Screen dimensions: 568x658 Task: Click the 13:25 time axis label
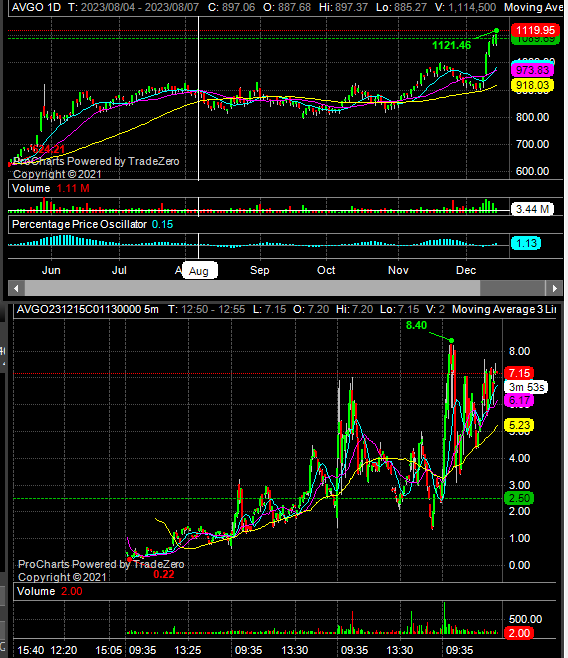click(x=188, y=650)
